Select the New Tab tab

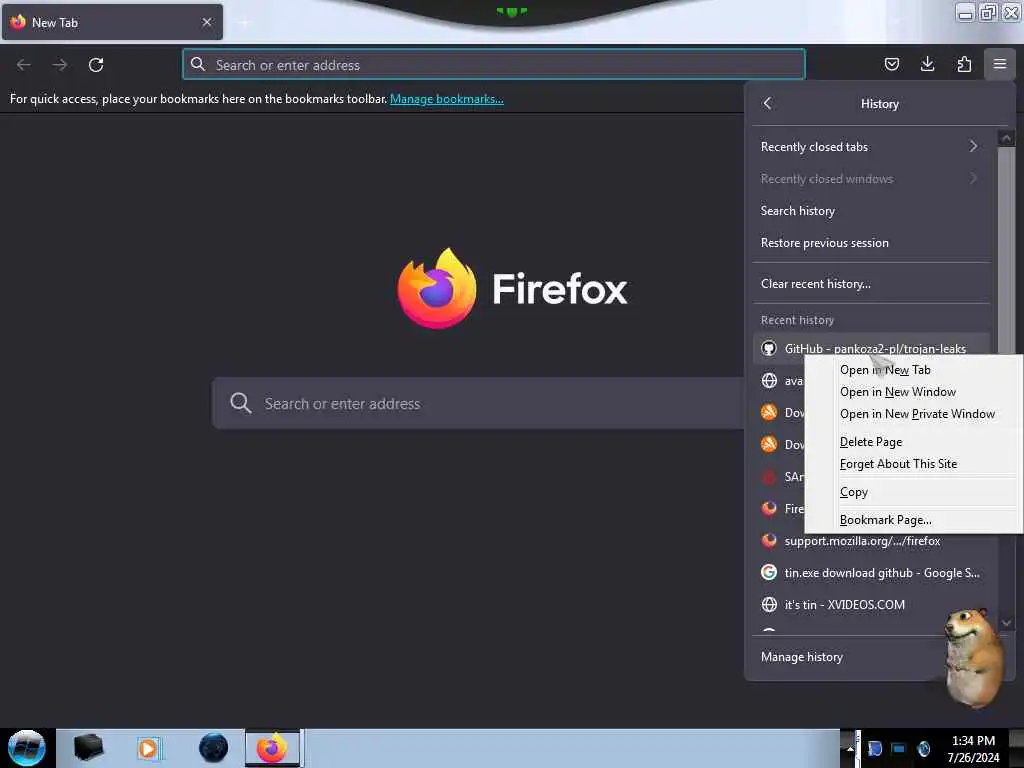click(112, 22)
